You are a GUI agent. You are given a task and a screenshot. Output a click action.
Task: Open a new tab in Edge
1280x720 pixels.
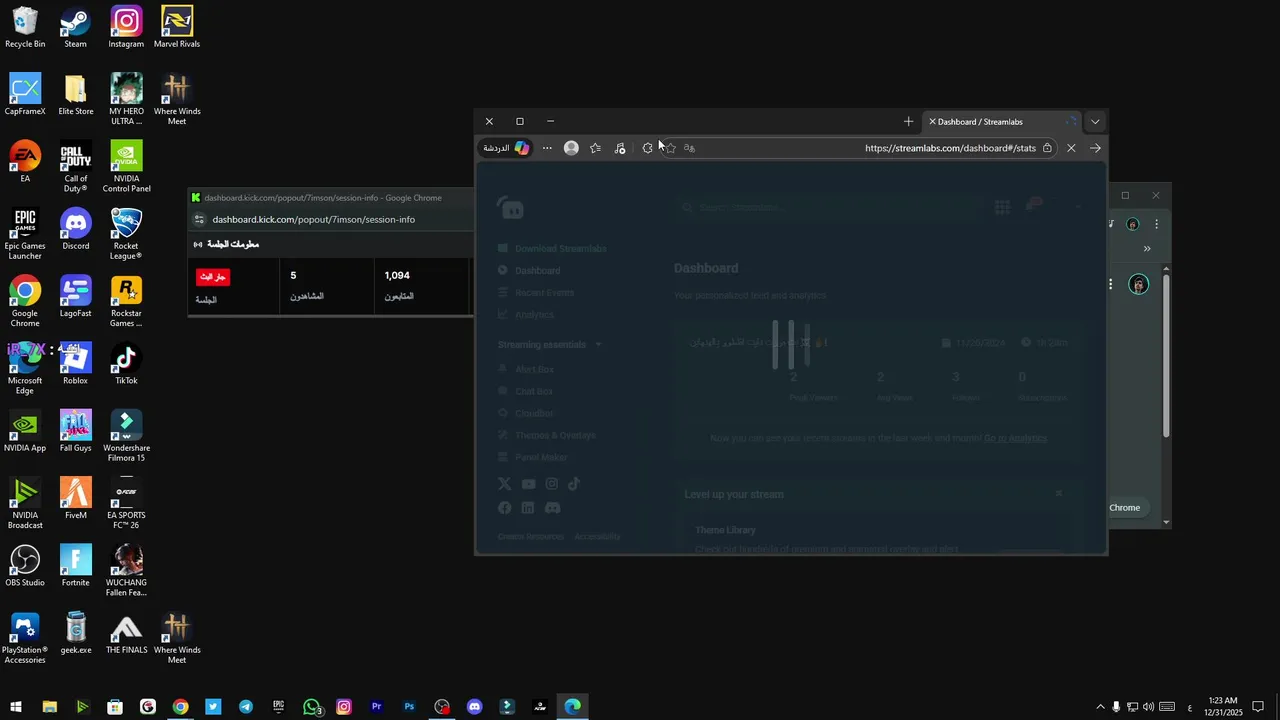pos(908,121)
